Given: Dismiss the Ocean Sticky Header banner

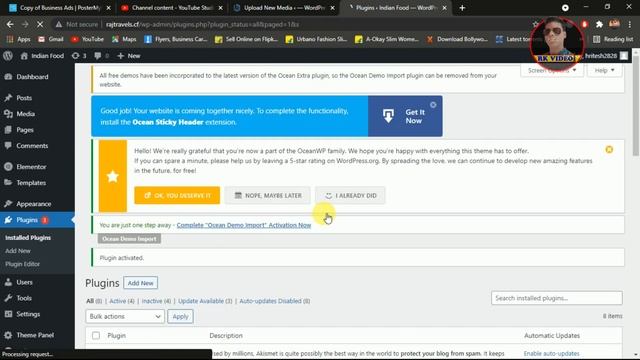Looking at the screenshot, I should (x=433, y=105).
